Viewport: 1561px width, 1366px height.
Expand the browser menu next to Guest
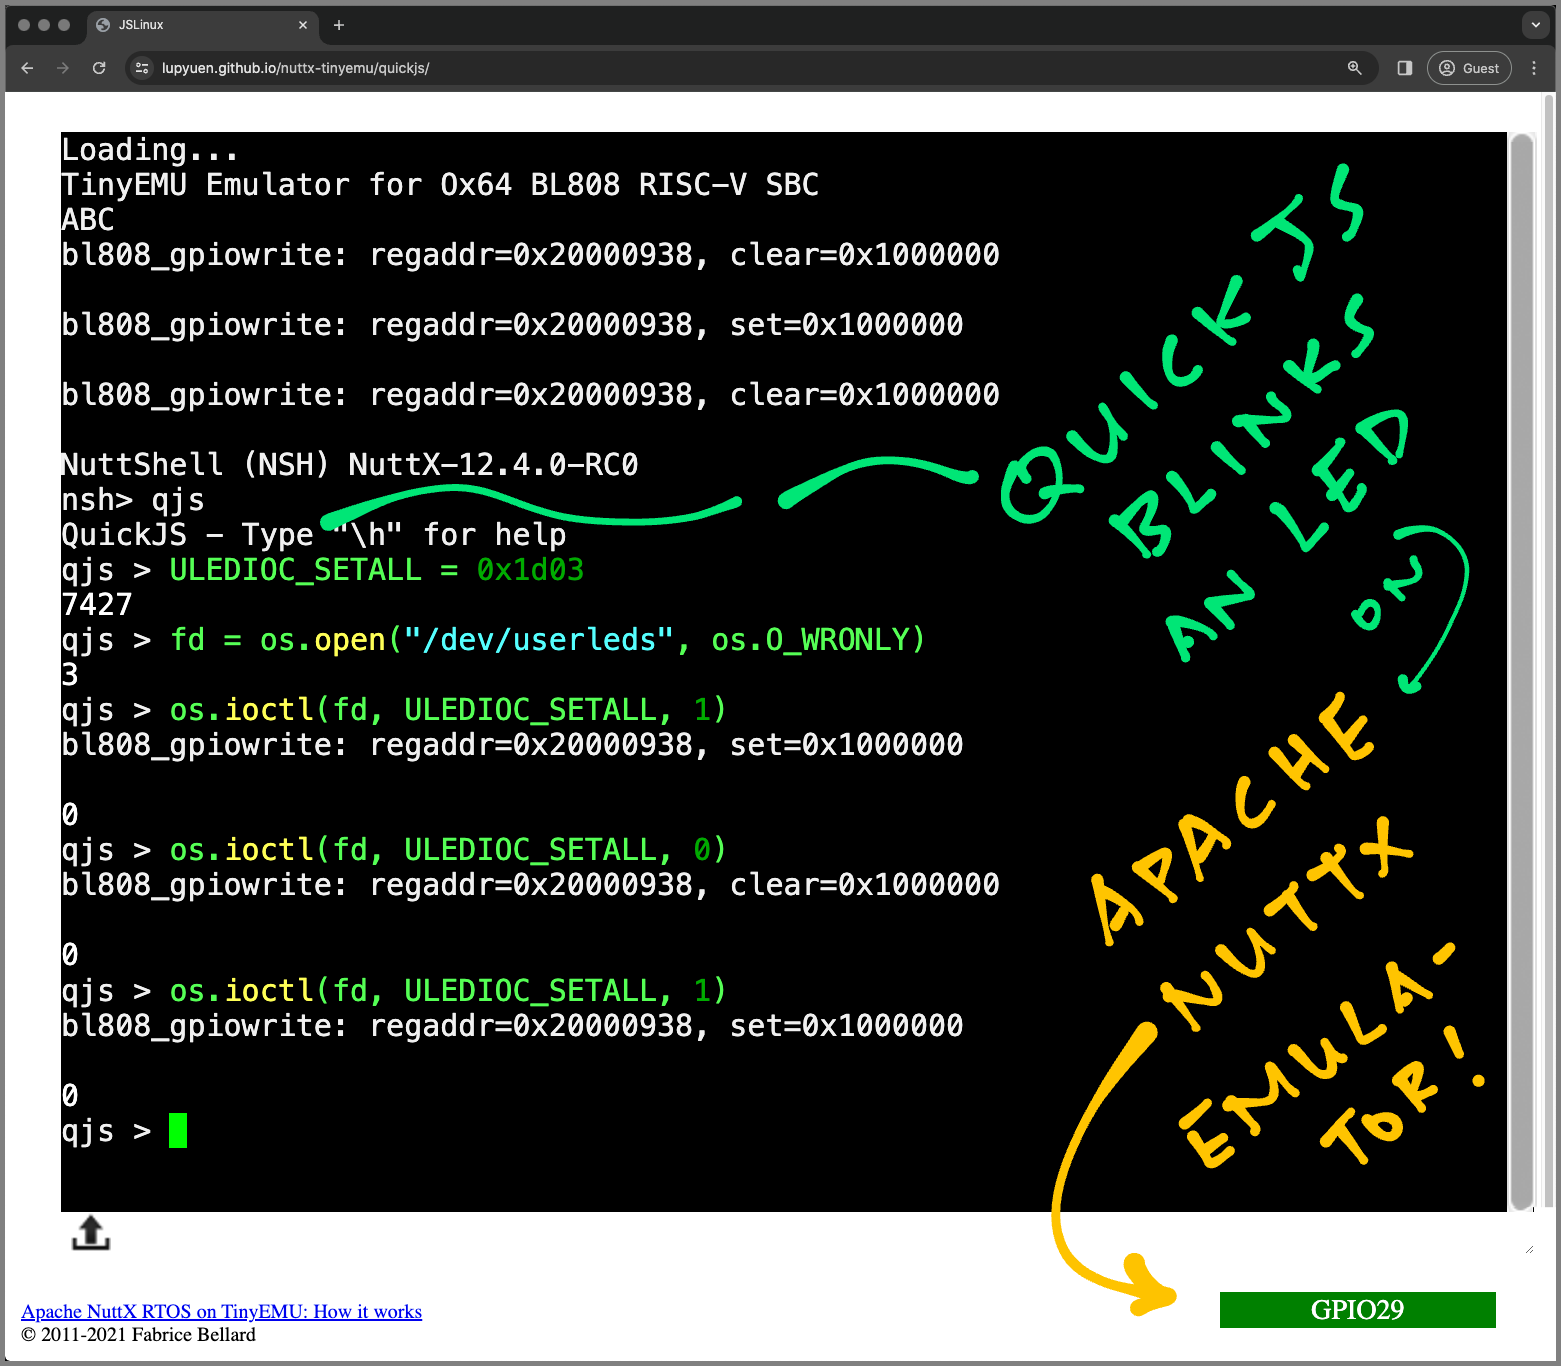click(x=1534, y=68)
